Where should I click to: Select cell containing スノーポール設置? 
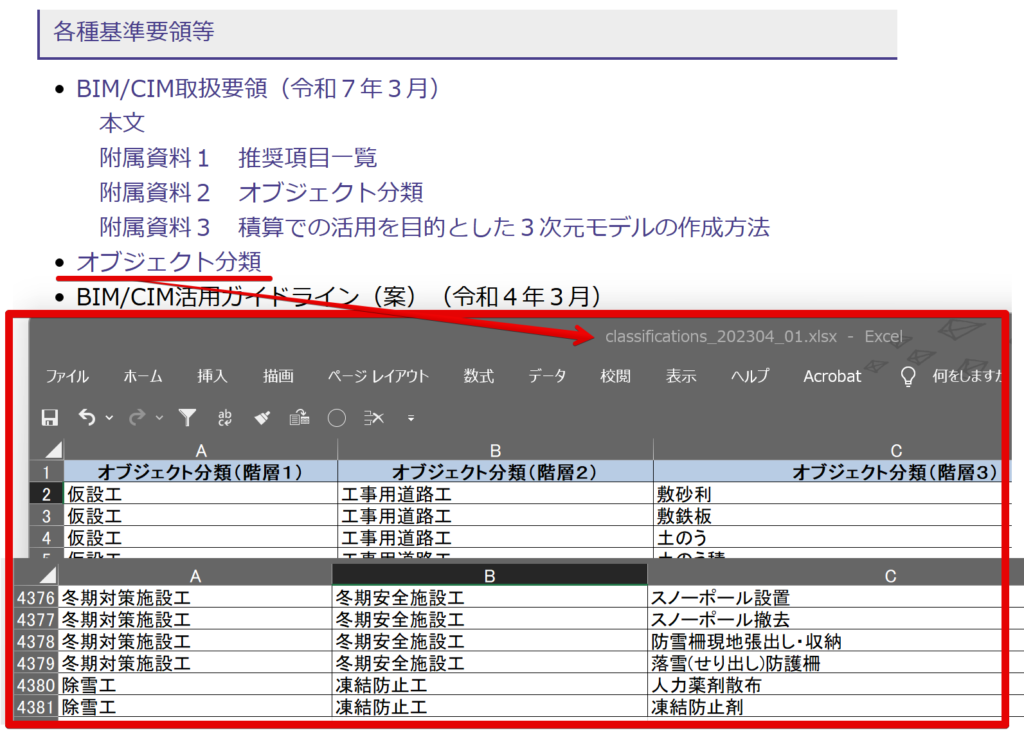point(720,598)
